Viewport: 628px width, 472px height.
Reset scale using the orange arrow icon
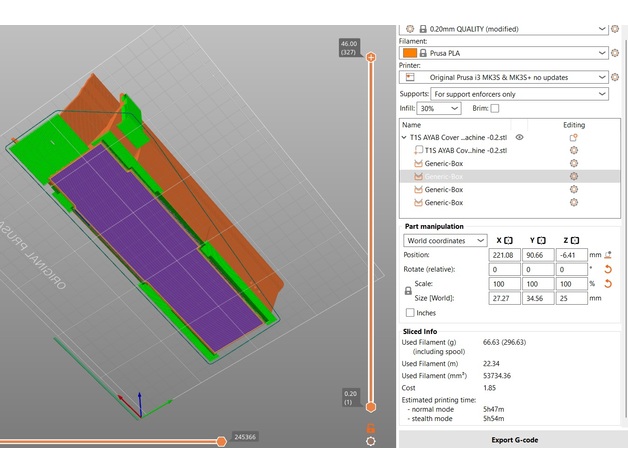coord(608,284)
